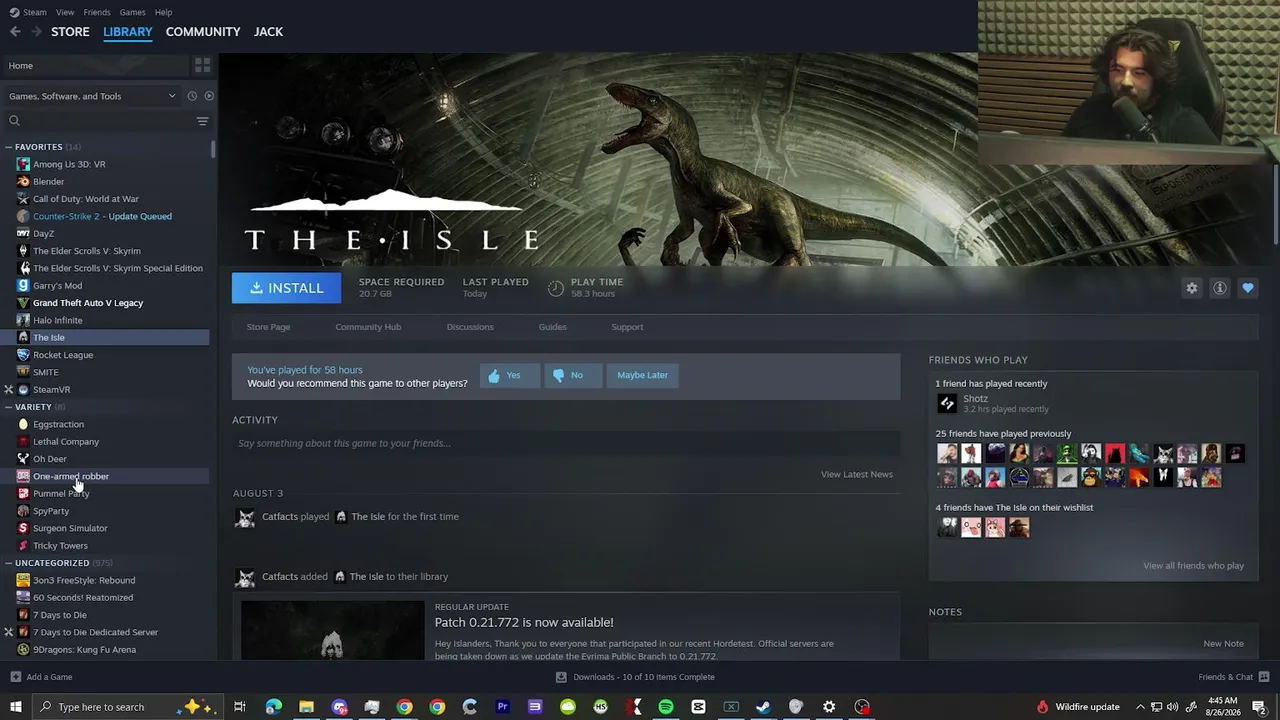This screenshot has width=1280, height=720.
Task: Open Friends & Chat
Action: [1234, 677]
